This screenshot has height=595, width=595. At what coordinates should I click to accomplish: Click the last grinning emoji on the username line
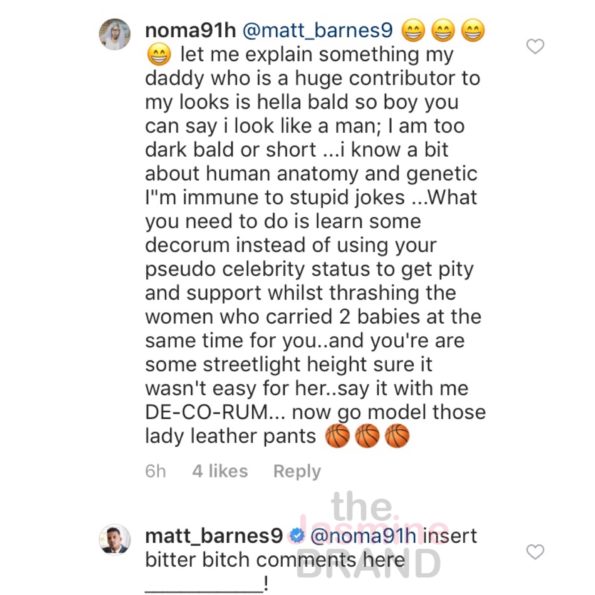tap(473, 31)
